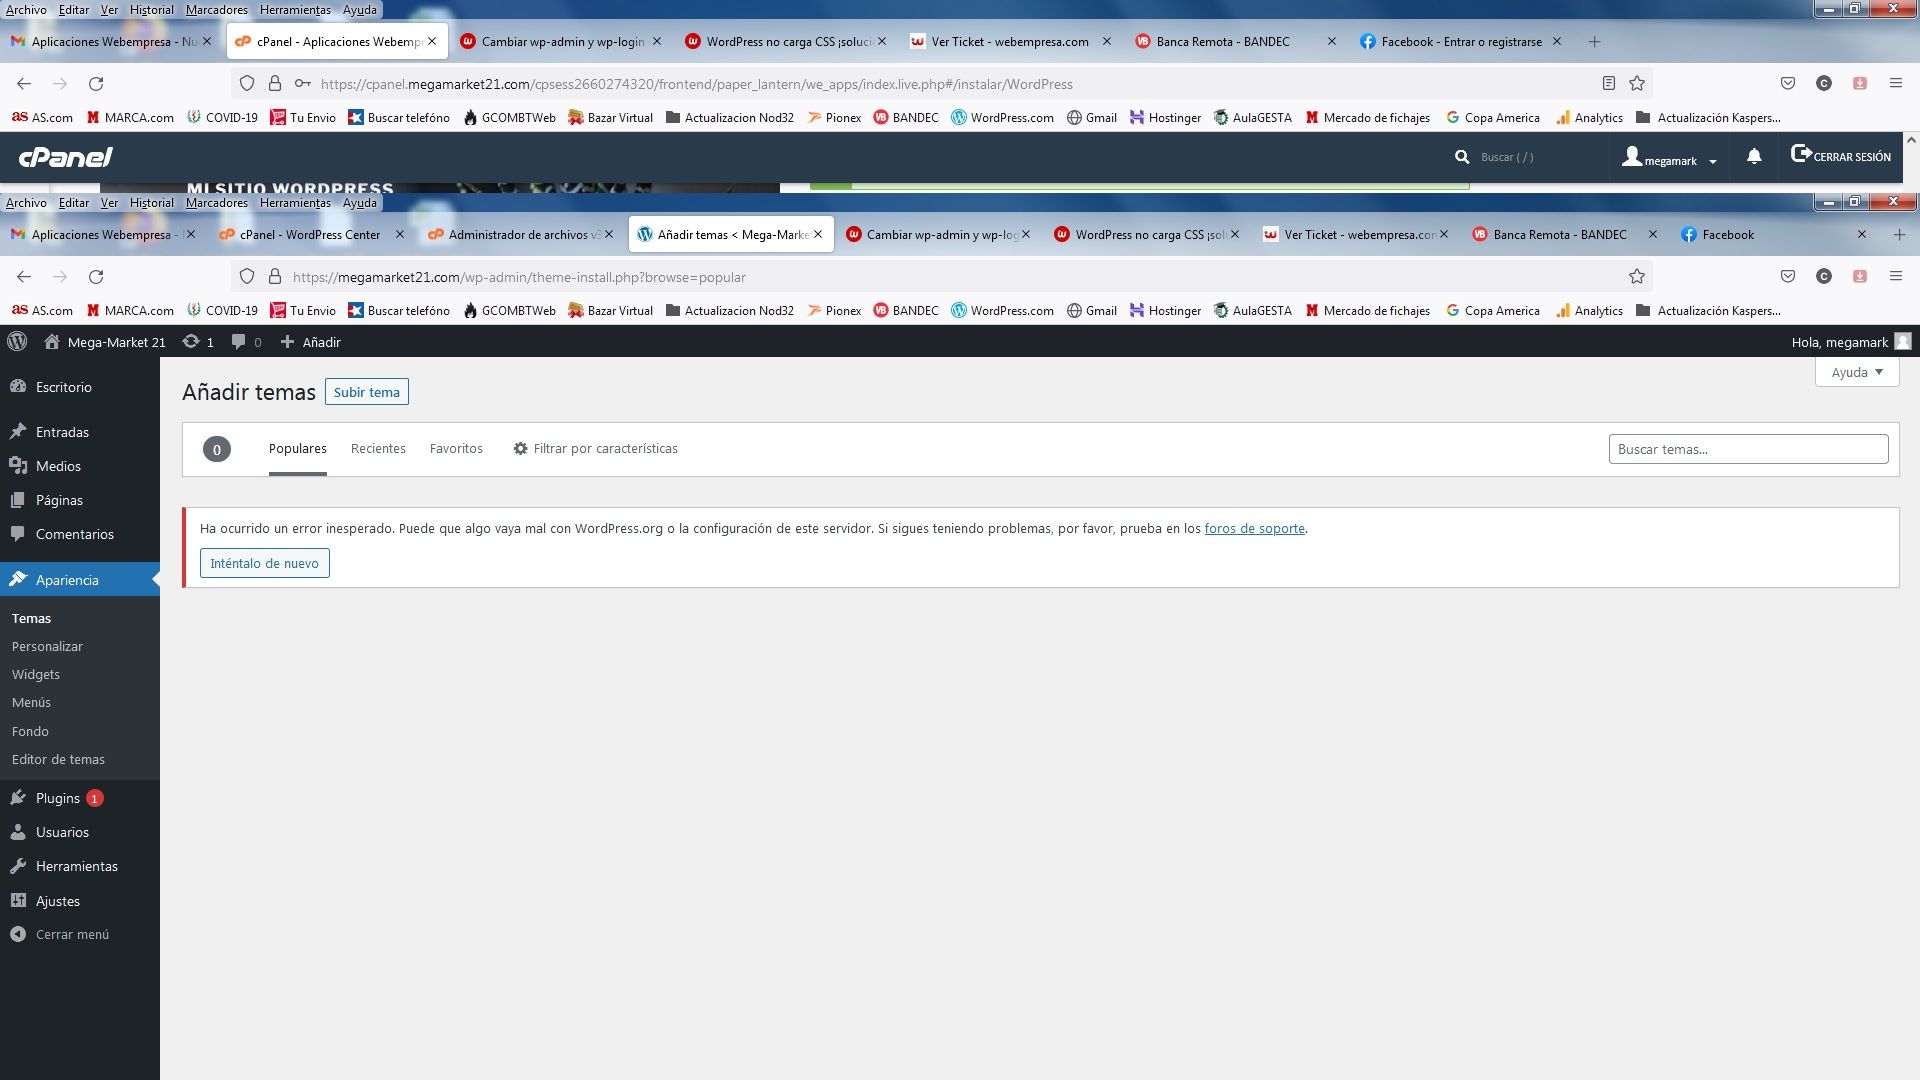Image resolution: width=1920 pixels, height=1080 pixels.
Task: Reload the WordPress page in front browser
Action: pyautogui.click(x=96, y=277)
